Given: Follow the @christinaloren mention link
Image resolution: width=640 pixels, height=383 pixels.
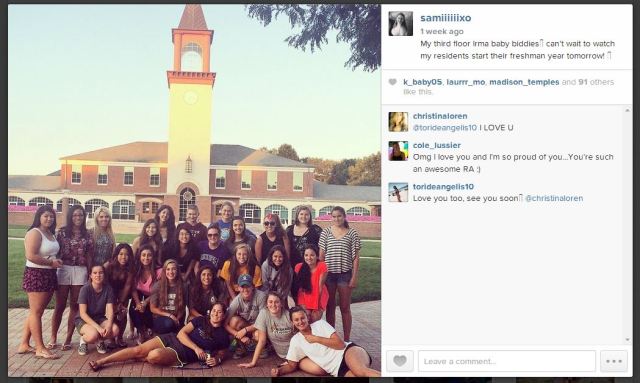Looking at the screenshot, I should point(554,198).
